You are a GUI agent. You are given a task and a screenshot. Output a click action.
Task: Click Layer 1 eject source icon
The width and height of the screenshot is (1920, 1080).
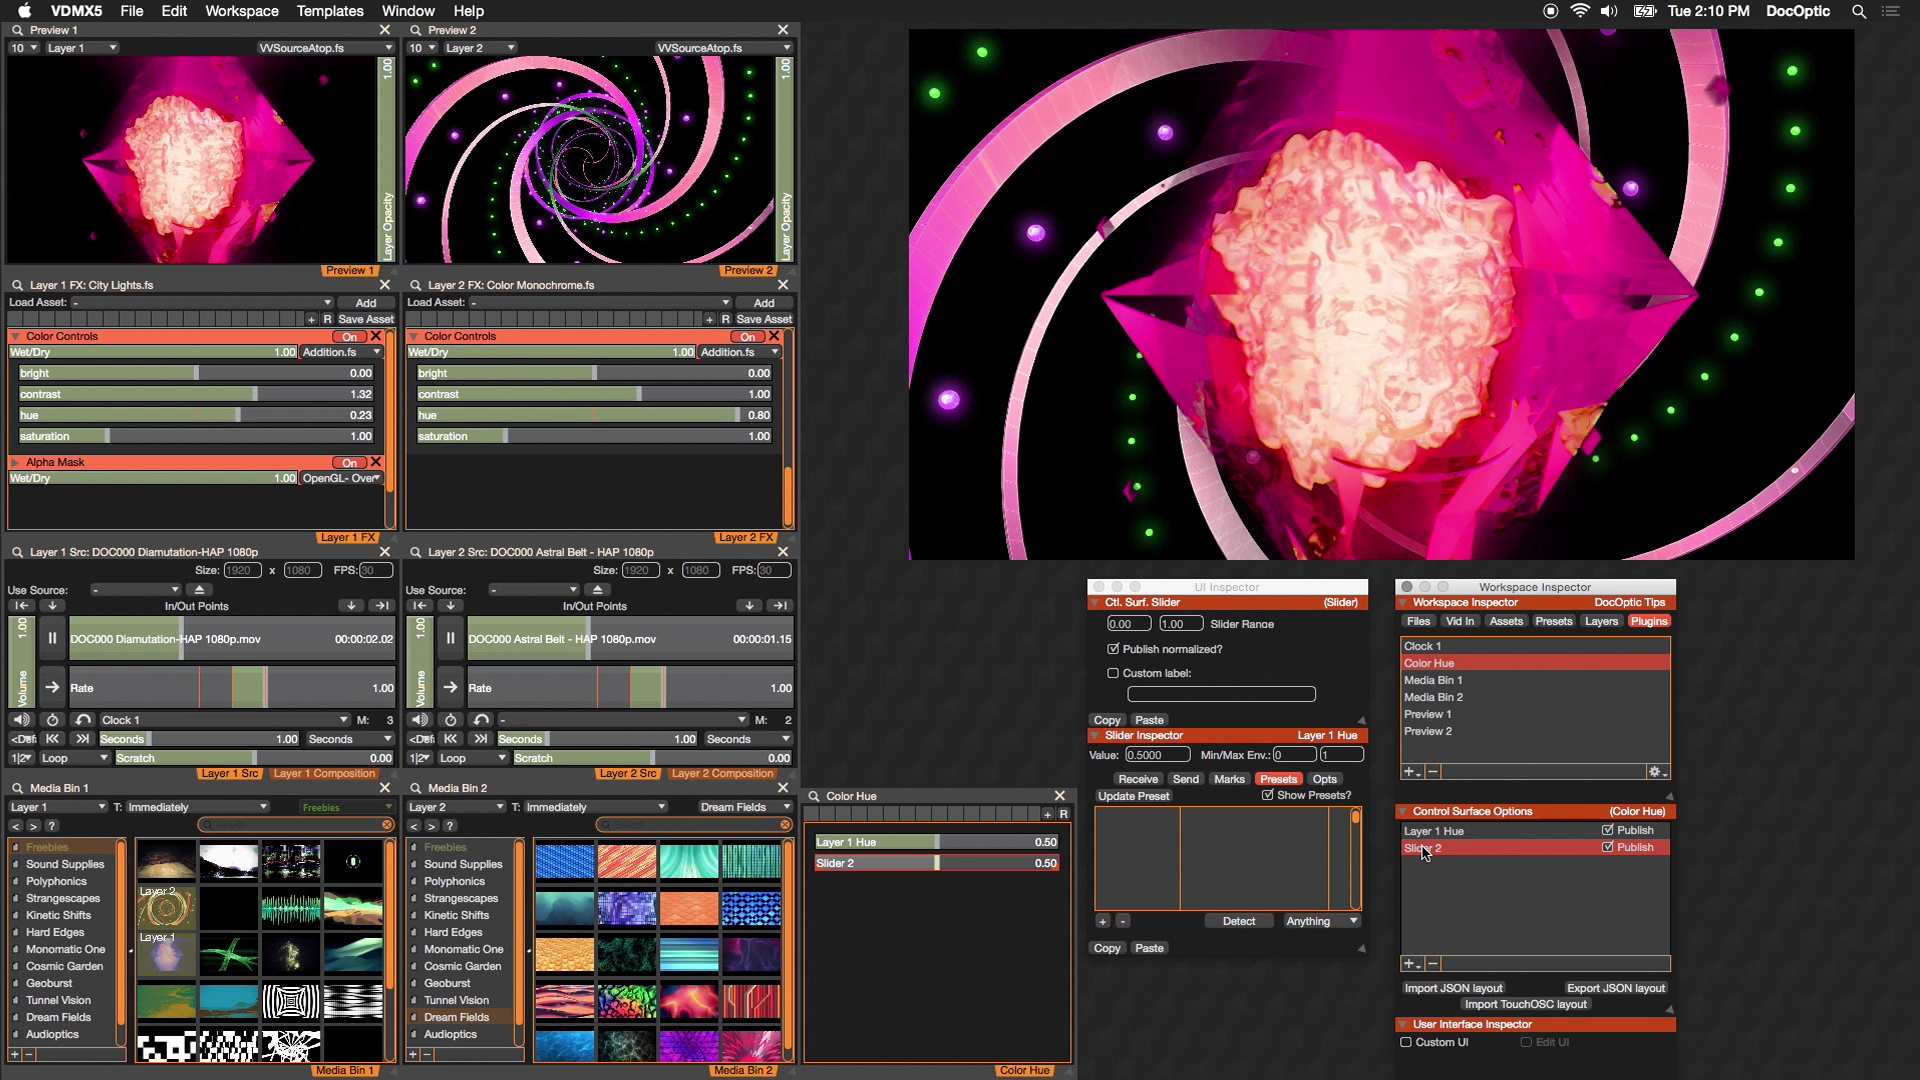point(199,590)
